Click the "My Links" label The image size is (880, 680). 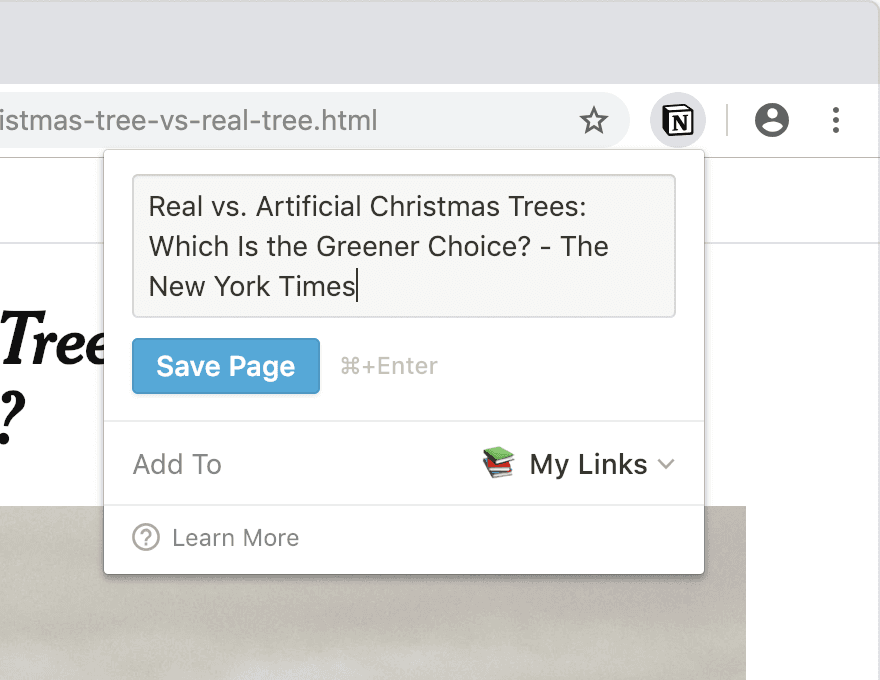click(x=588, y=463)
